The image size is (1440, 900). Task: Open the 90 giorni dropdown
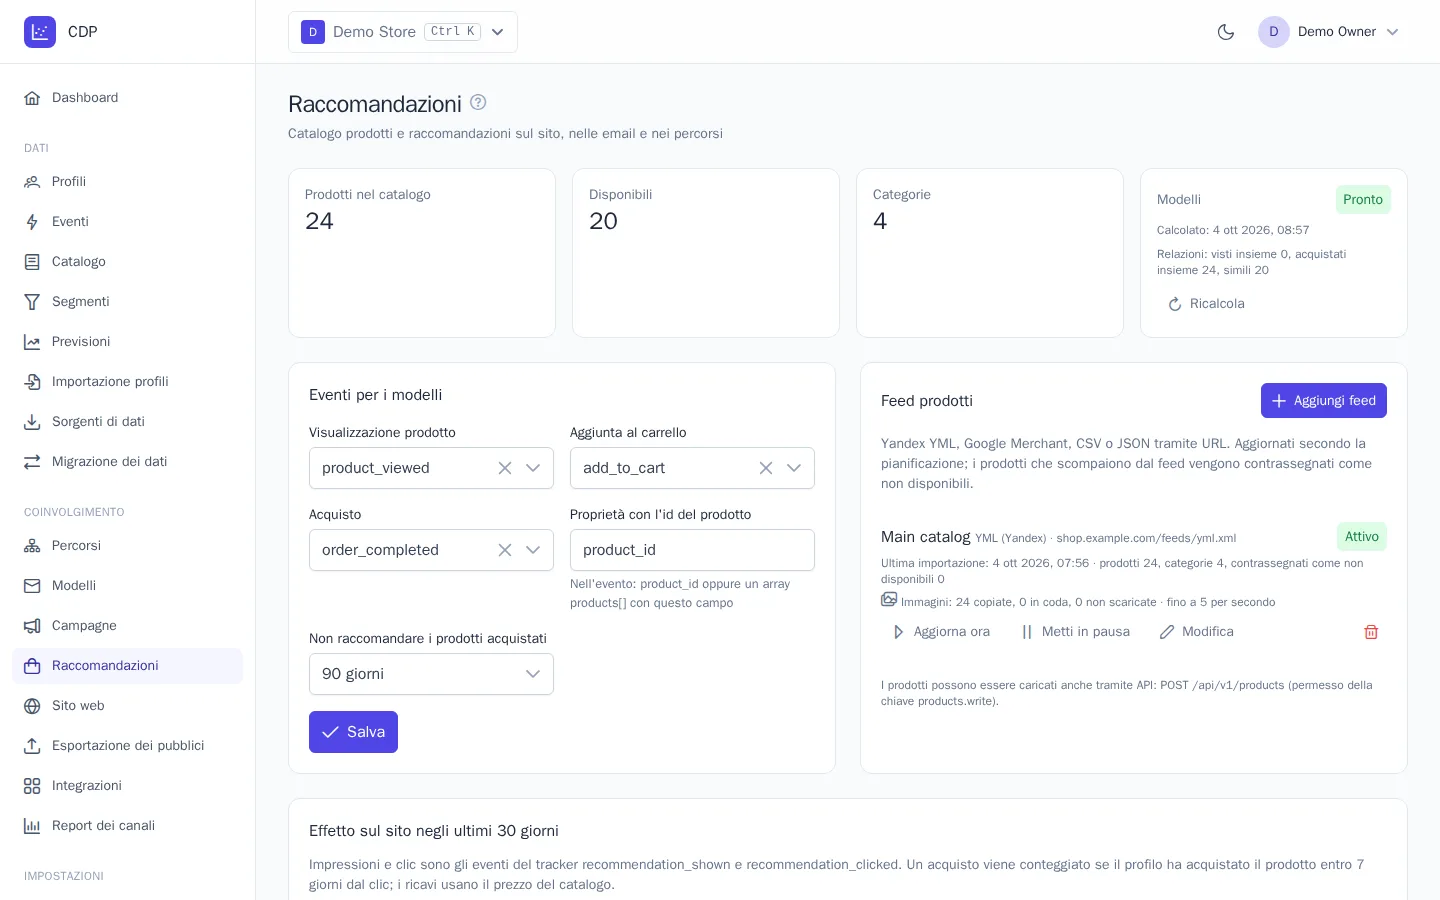coord(431,674)
